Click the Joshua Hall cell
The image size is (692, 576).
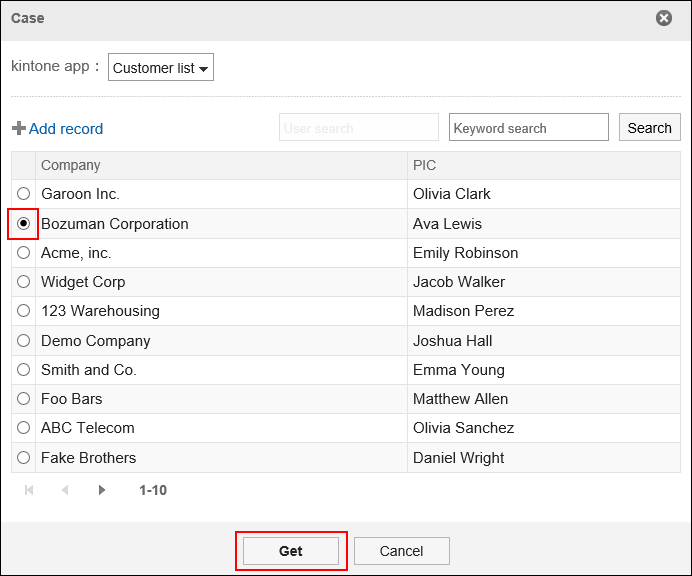(544, 341)
